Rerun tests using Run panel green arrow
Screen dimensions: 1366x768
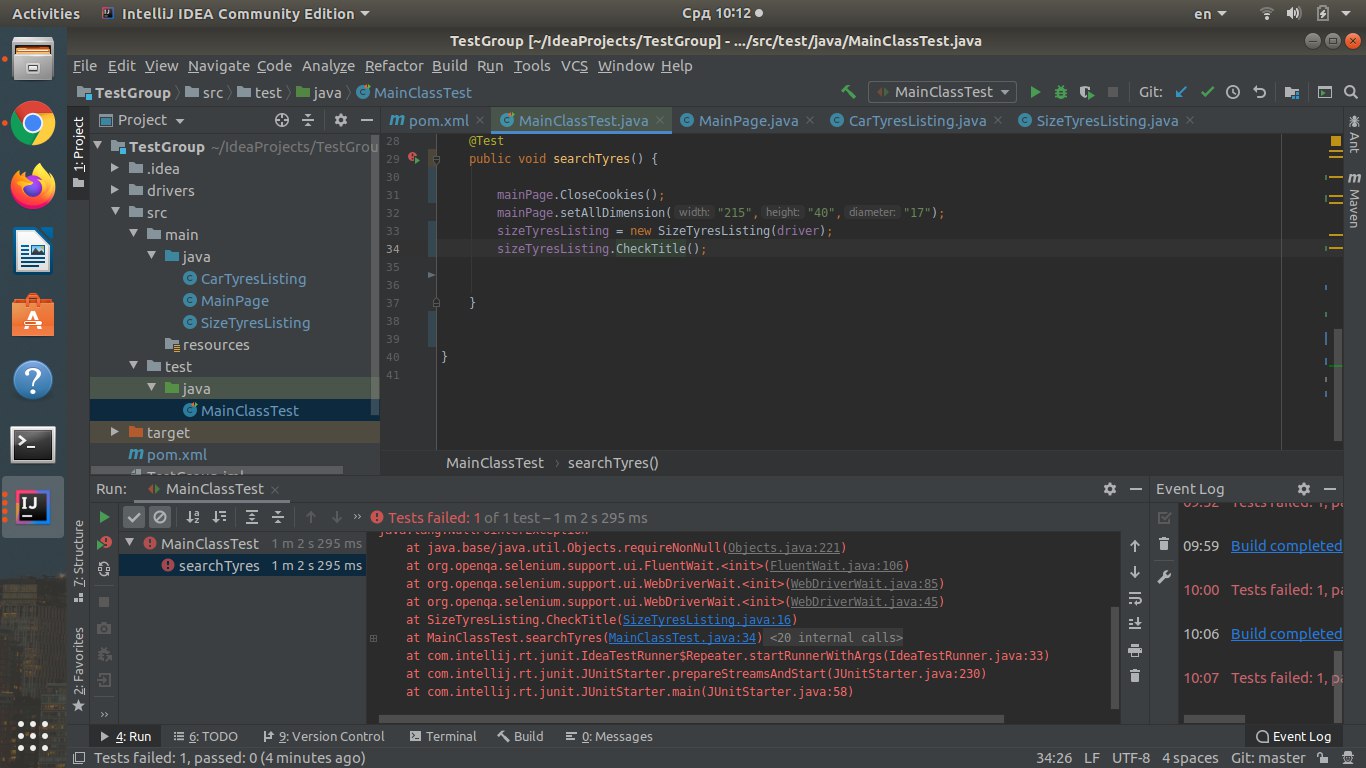pyautogui.click(x=104, y=517)
